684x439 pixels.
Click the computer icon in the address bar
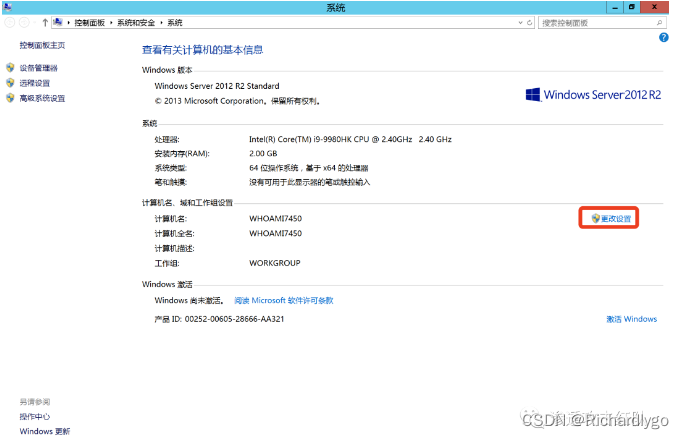[58, 22]
